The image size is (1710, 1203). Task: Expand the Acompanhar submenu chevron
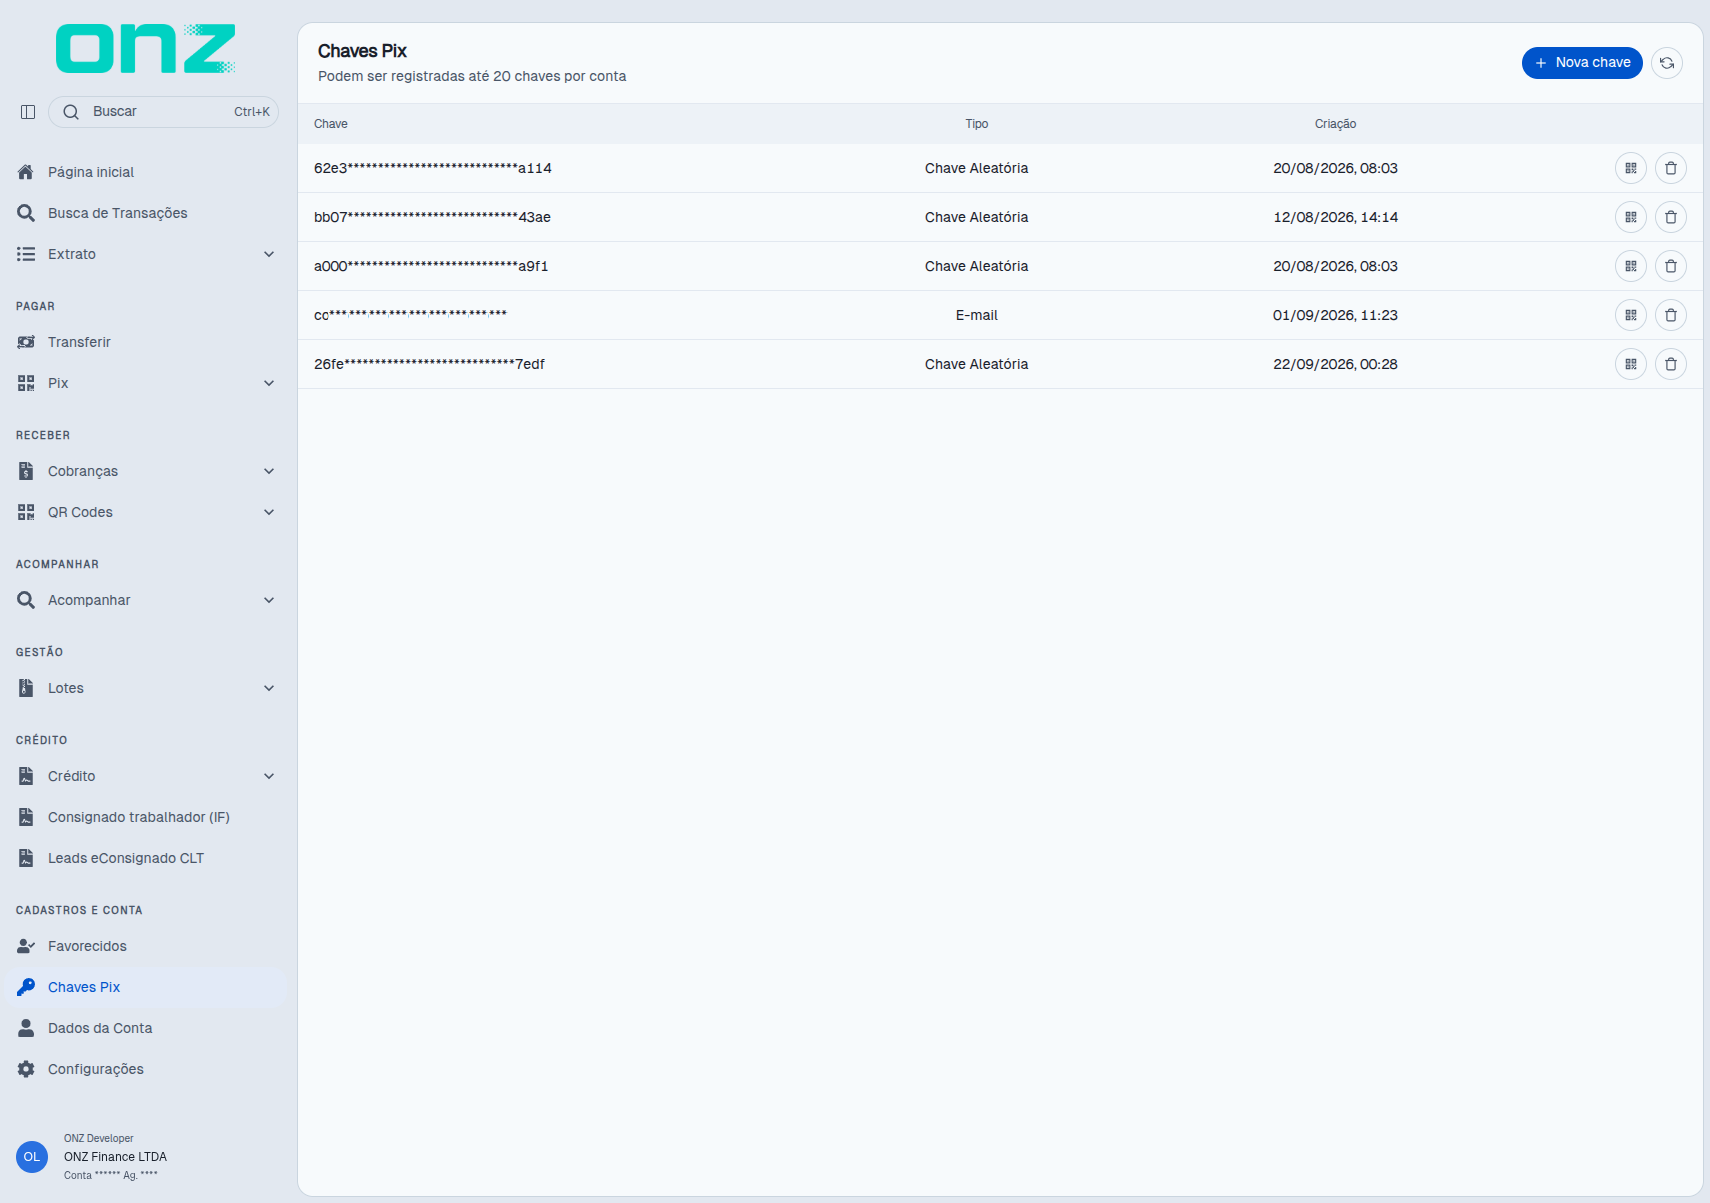pyautogui.click(x=269, y=600)
